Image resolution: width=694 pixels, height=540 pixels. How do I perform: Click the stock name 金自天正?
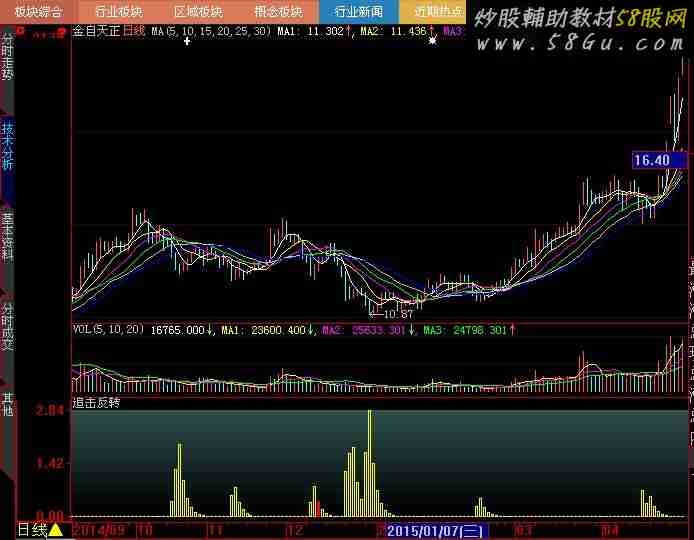click(96, 31)
